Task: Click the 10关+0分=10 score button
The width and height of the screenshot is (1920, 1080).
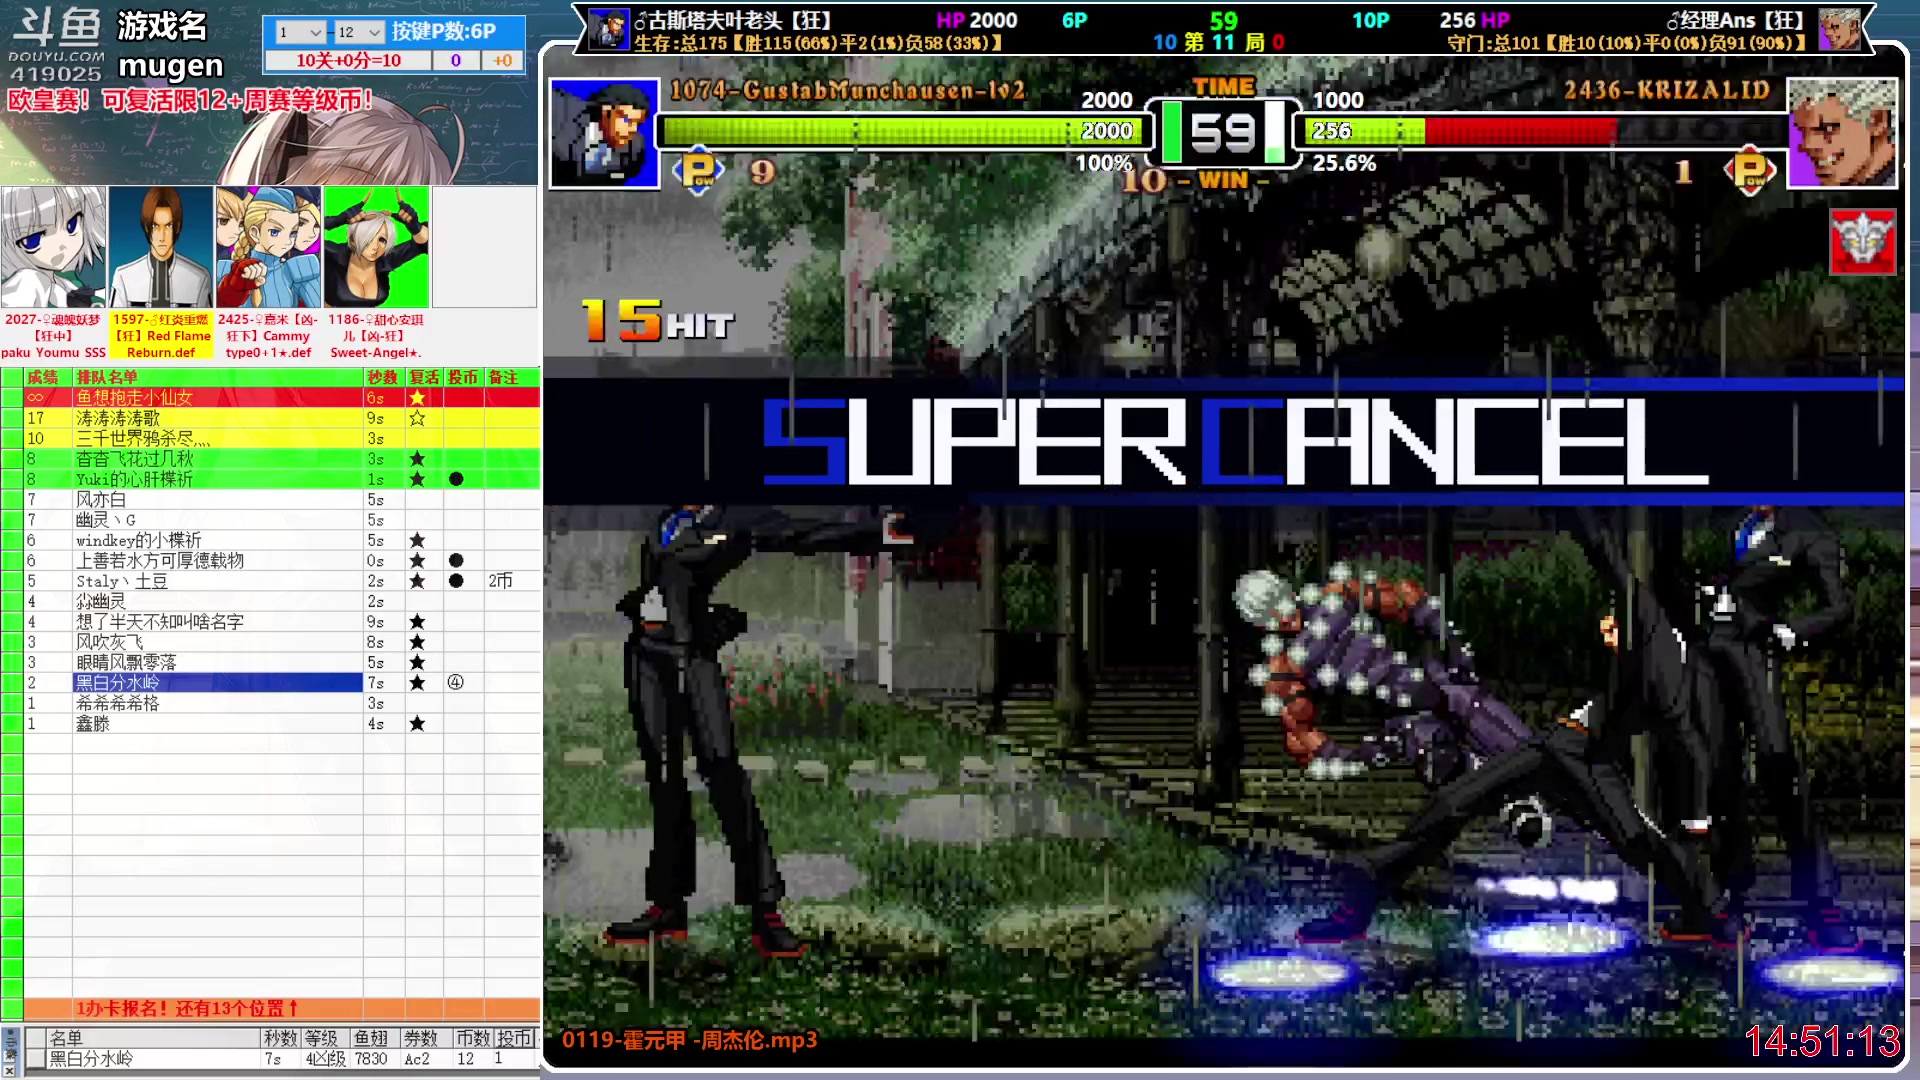Action: 347,60
